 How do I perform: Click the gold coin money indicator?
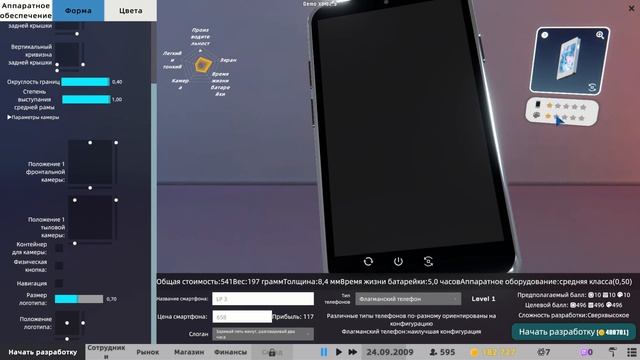(493, 352)
